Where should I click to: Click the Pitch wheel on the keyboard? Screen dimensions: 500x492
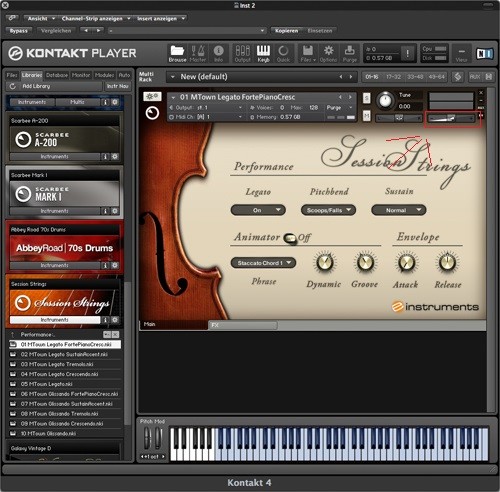pos(147,438)
